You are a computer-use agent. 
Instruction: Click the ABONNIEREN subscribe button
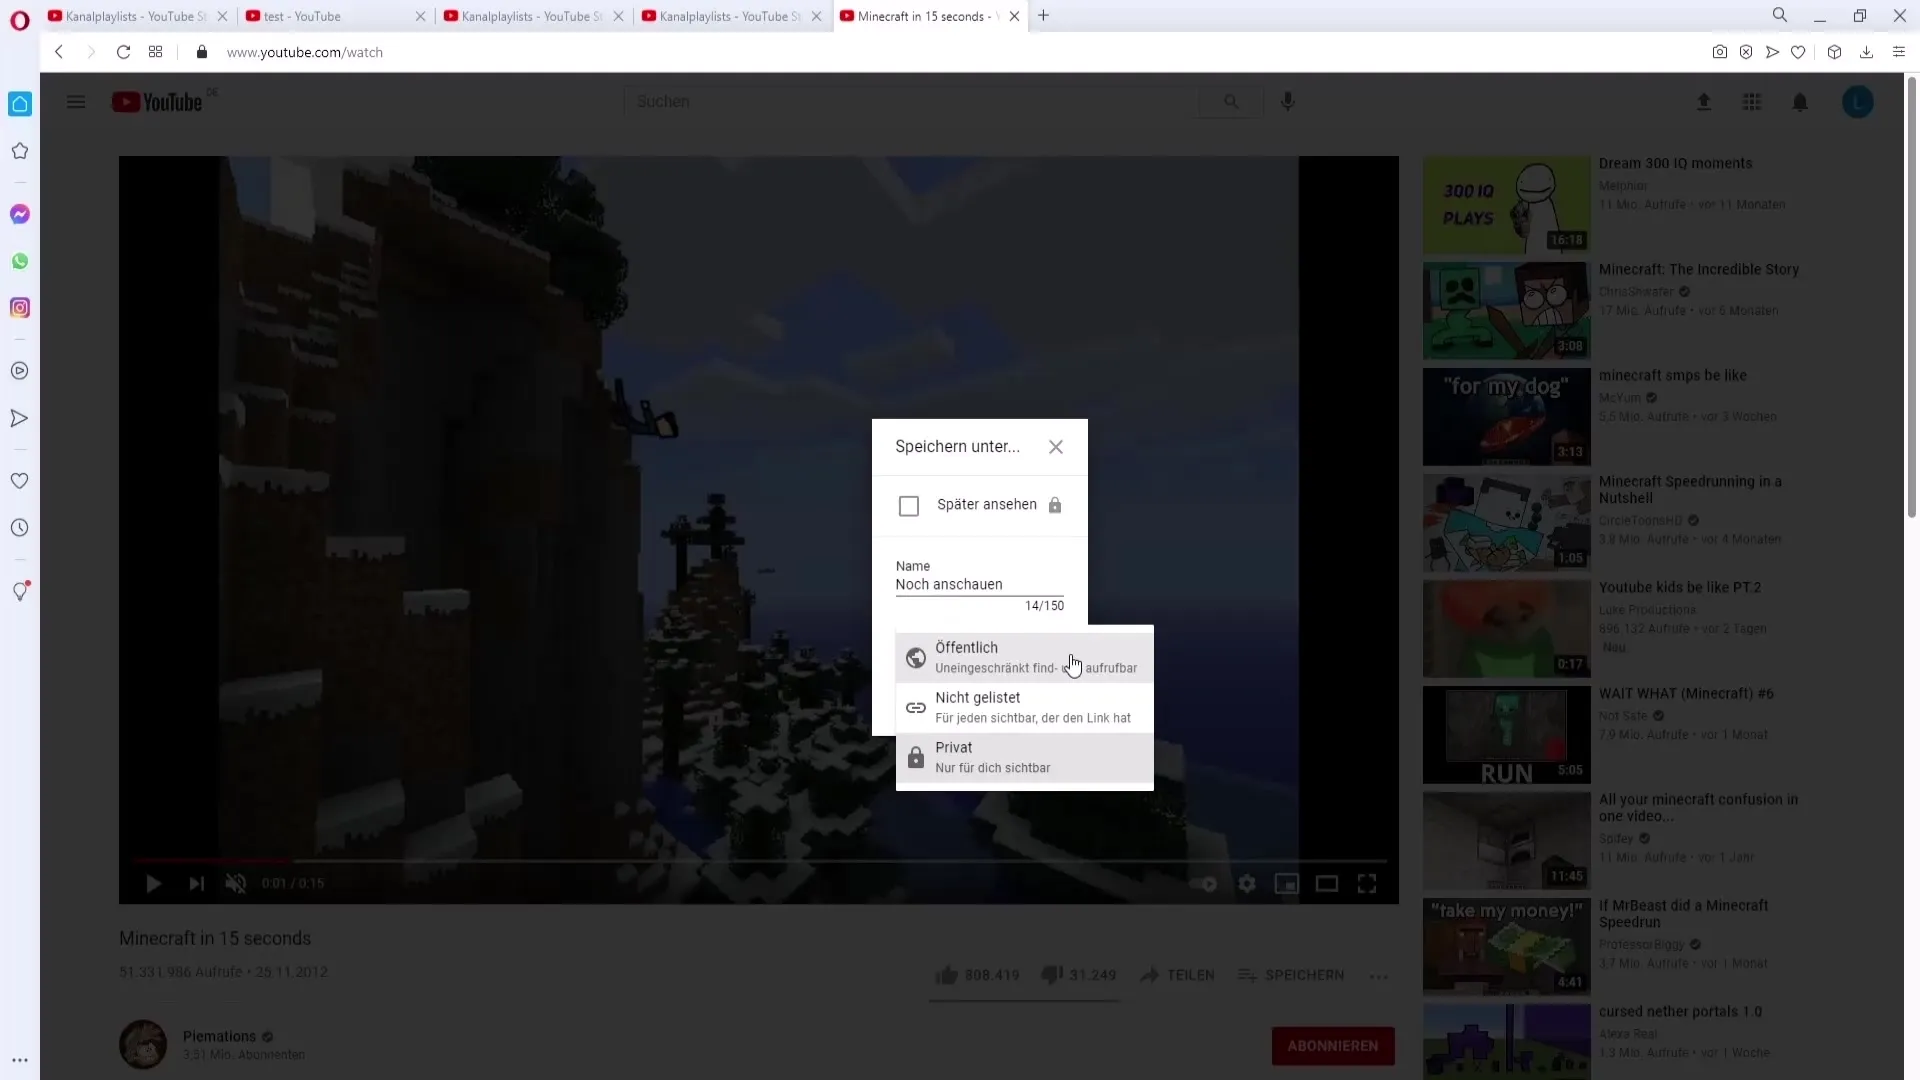point(1333,1046)
